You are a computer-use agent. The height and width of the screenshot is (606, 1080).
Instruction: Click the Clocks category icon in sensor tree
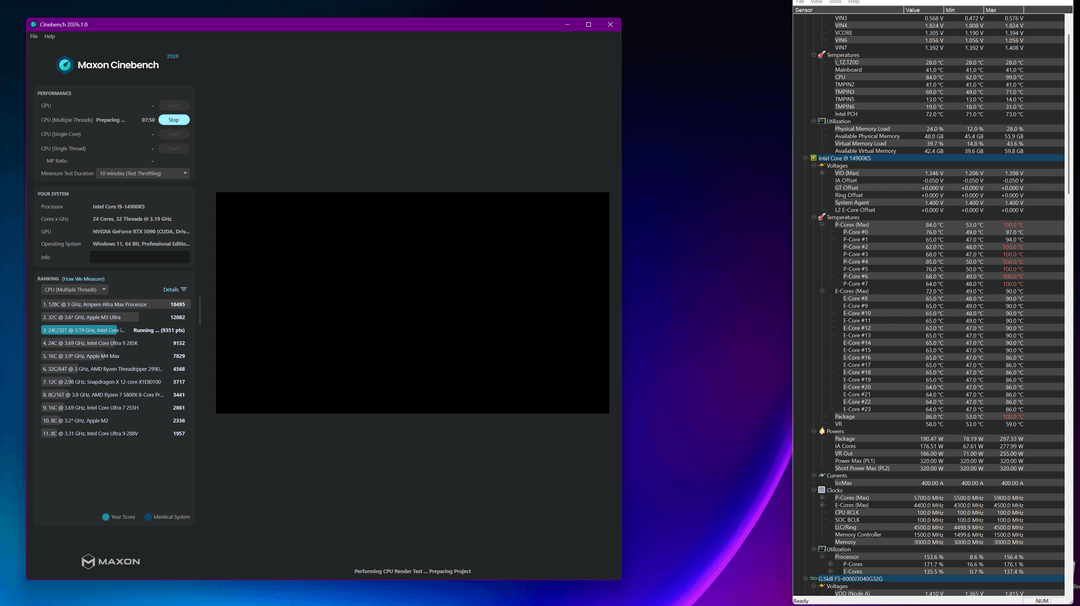tap(821, 490)
